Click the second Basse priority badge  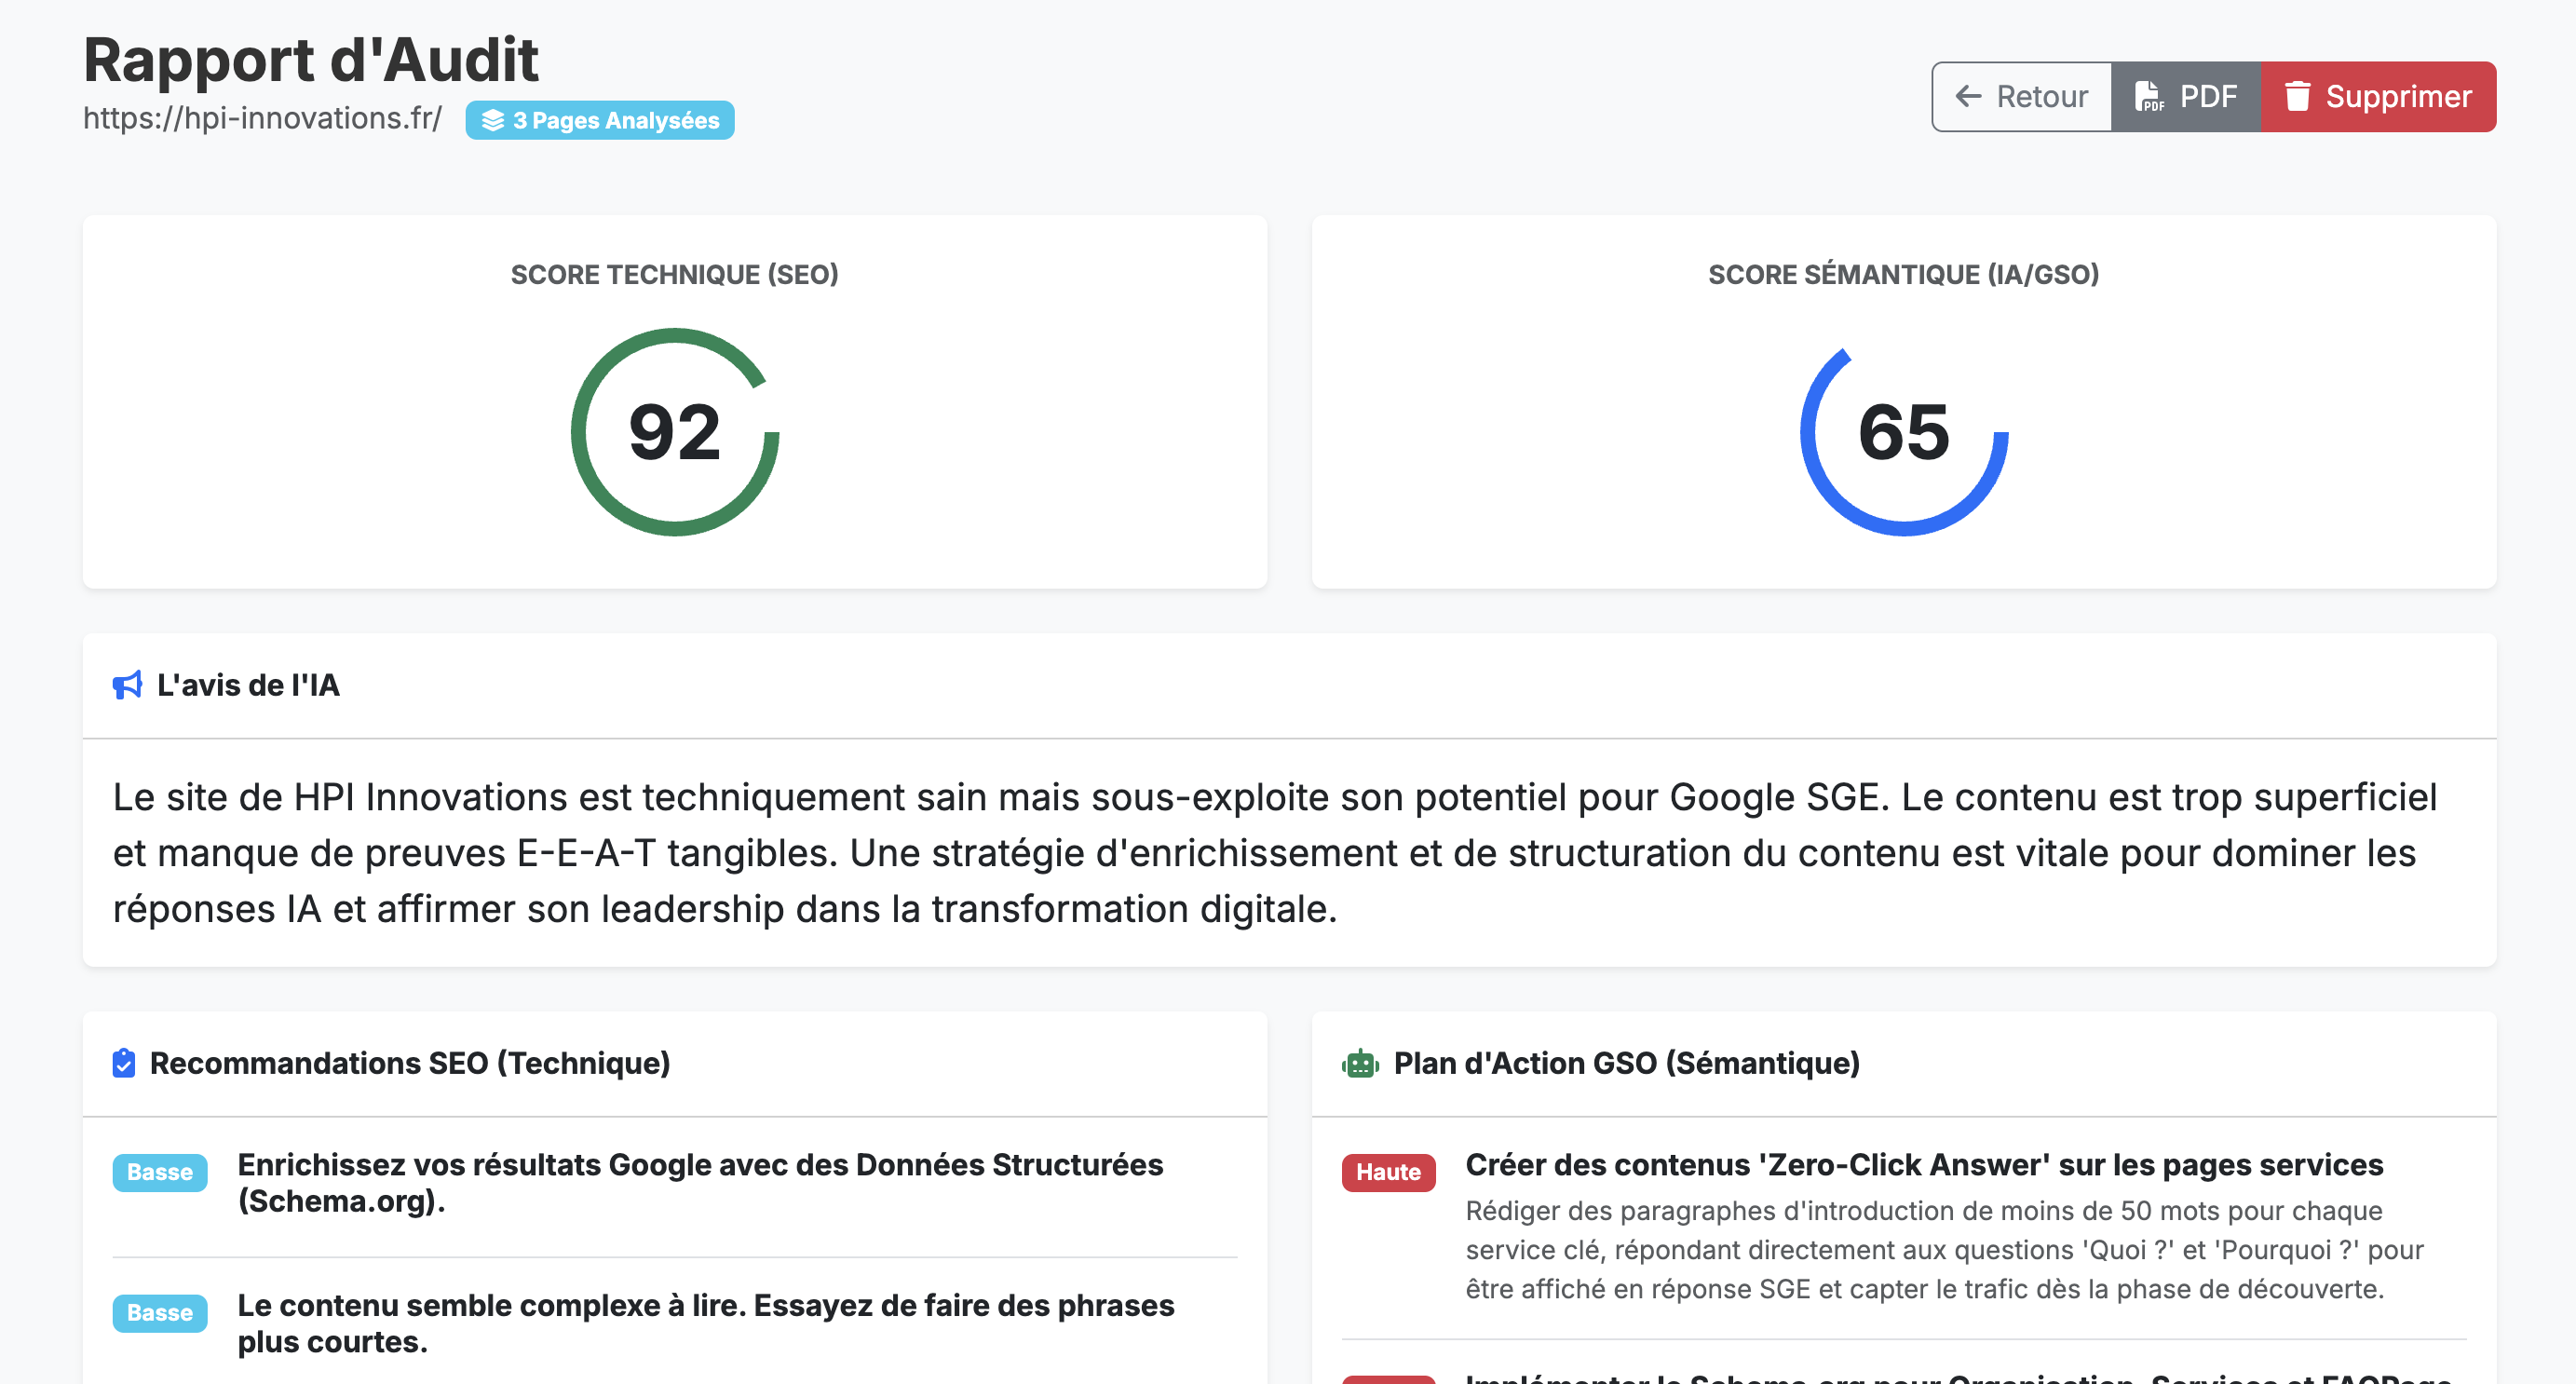click(x=160, y=1312)
